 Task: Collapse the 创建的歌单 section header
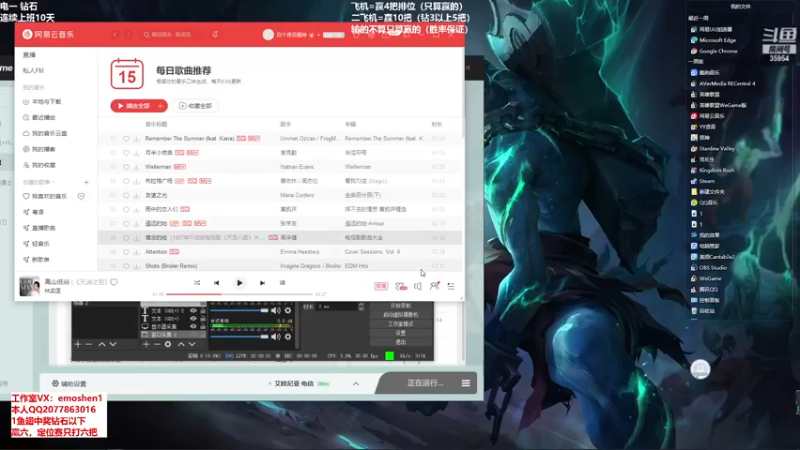pyautogui.click(x=38, y=182)
